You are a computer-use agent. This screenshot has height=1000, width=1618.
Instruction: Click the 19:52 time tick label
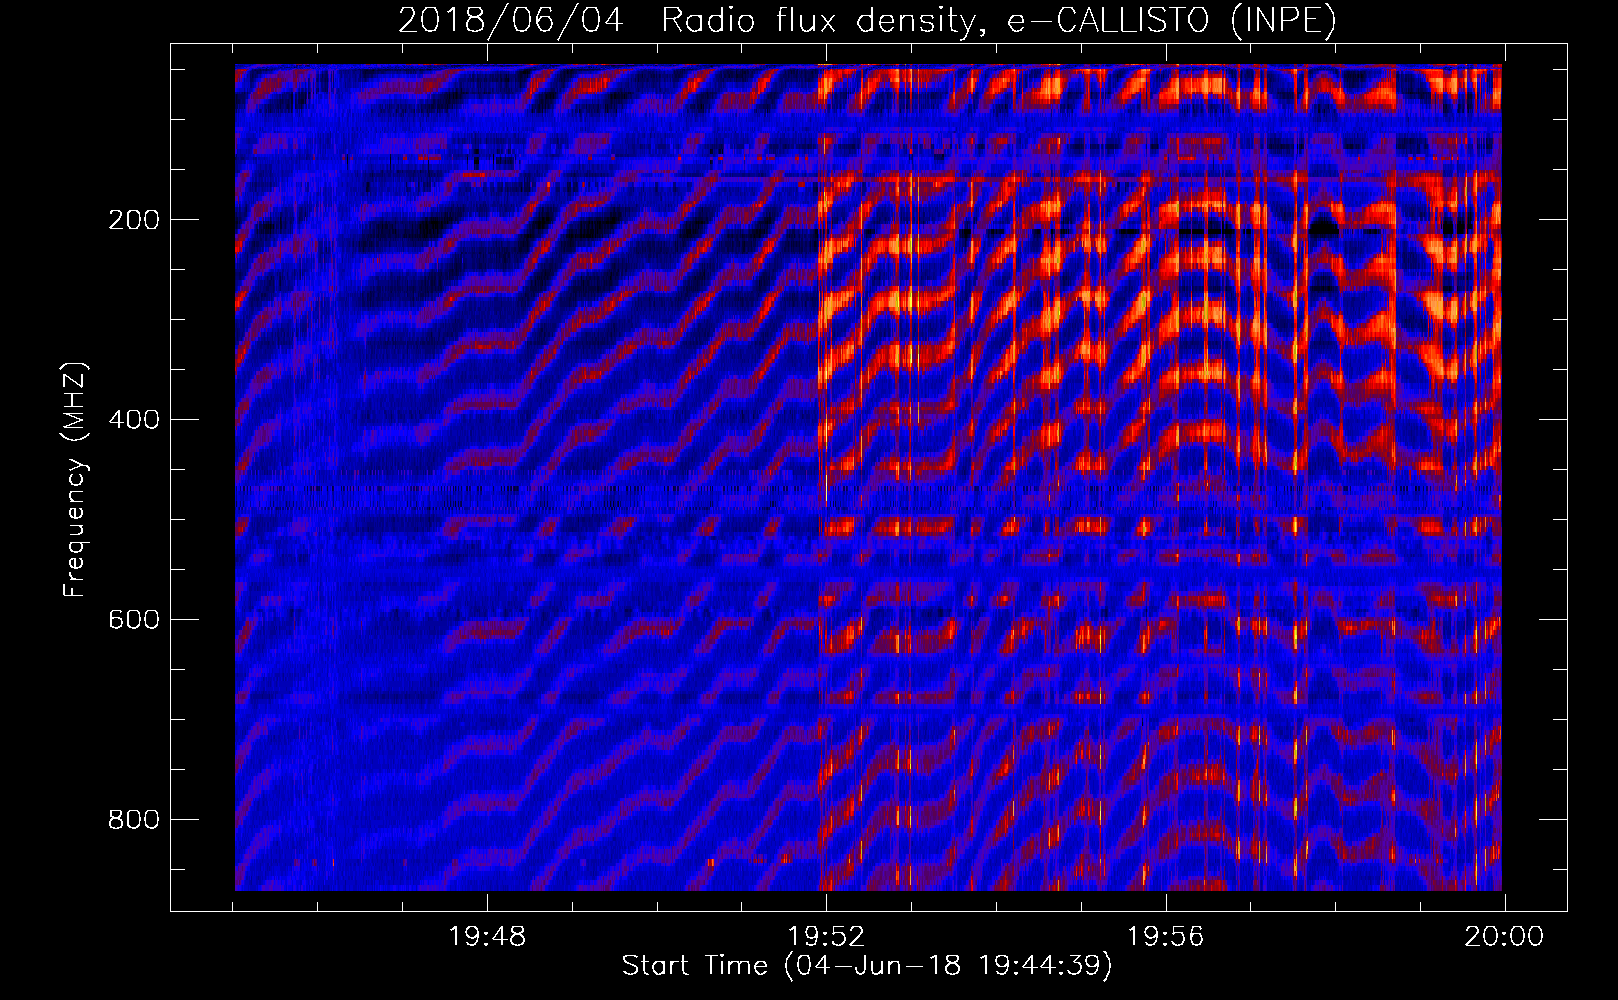826,937
